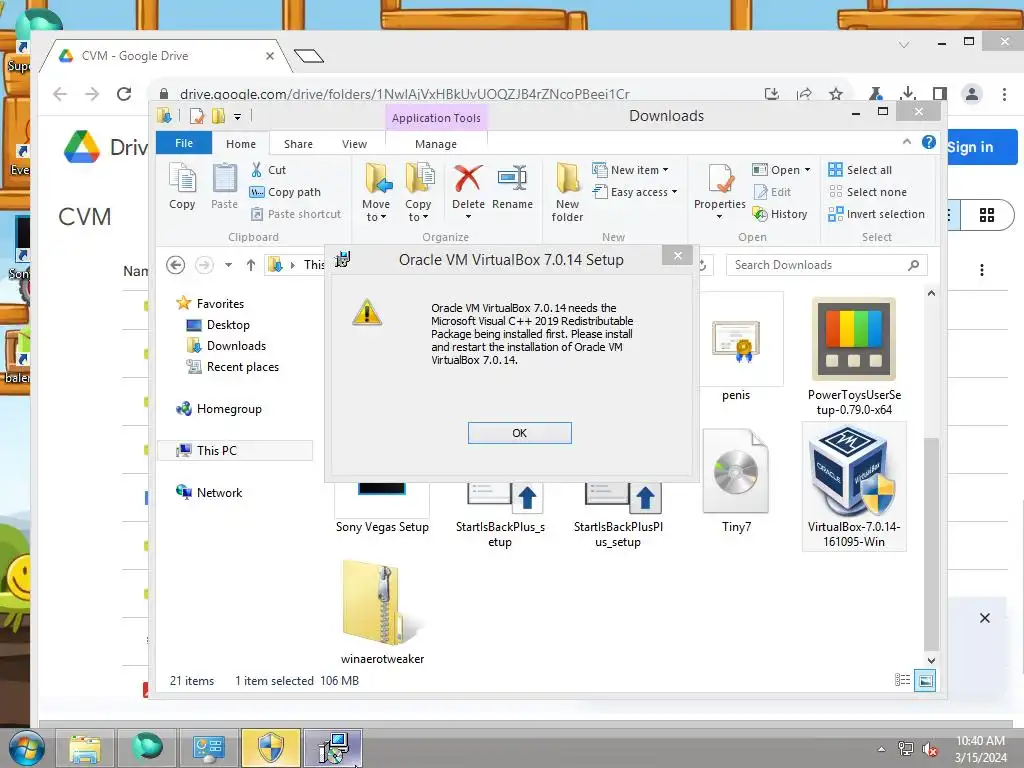Open the Open button dropdown in the ribbon
Image resolution: width=1024 pixels, height=768 pixels.
point(781,170)
